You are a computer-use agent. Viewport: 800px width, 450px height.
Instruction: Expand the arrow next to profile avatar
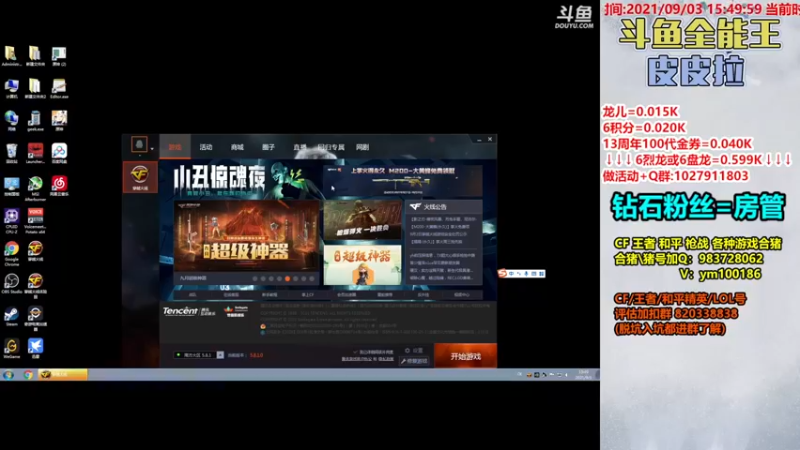(x=152, y=149)
